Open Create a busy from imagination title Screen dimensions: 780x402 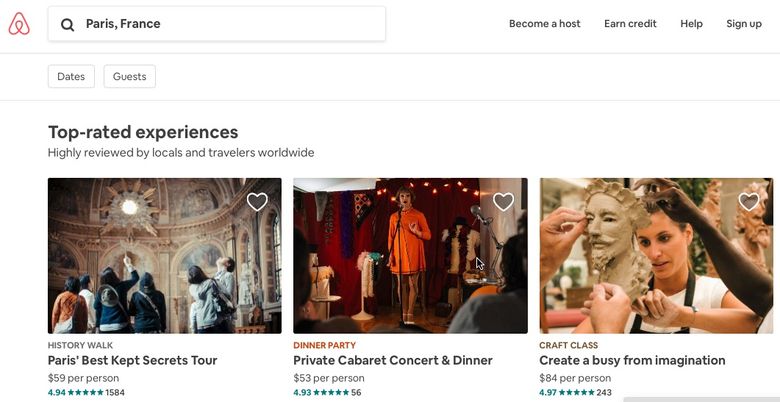tap(632, 361)
